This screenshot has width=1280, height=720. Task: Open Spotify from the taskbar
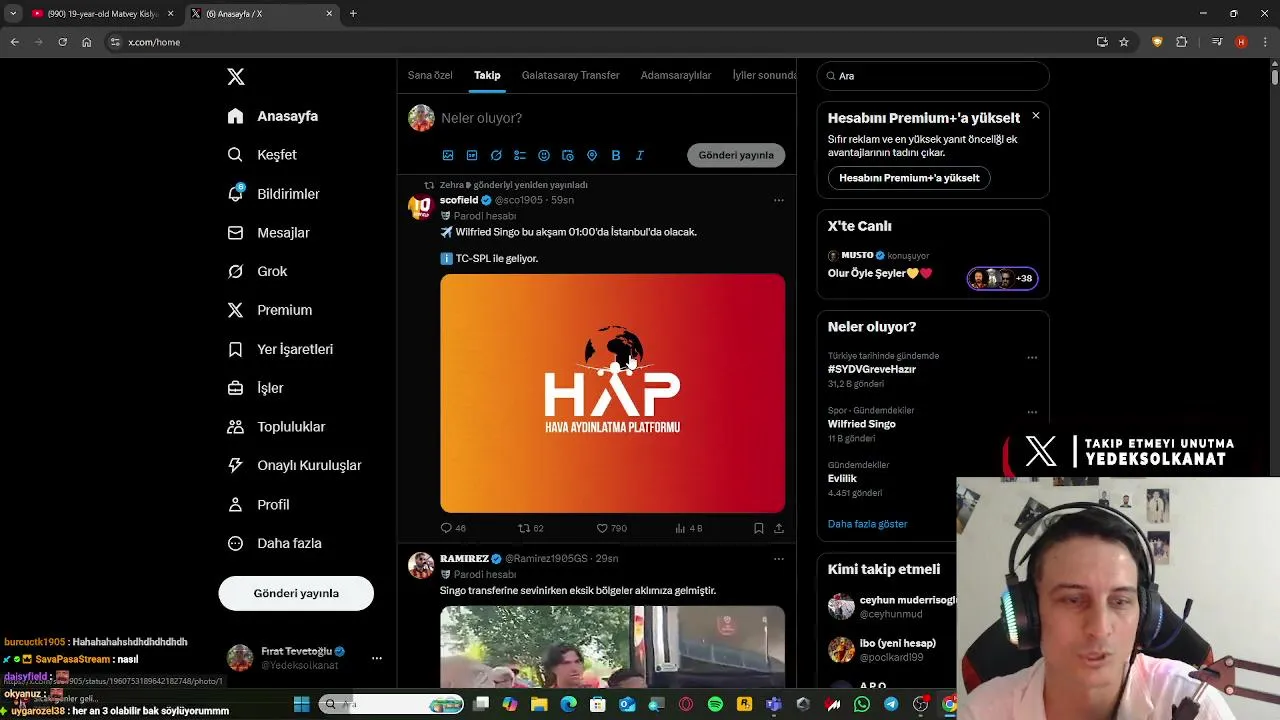click(715, 704)
